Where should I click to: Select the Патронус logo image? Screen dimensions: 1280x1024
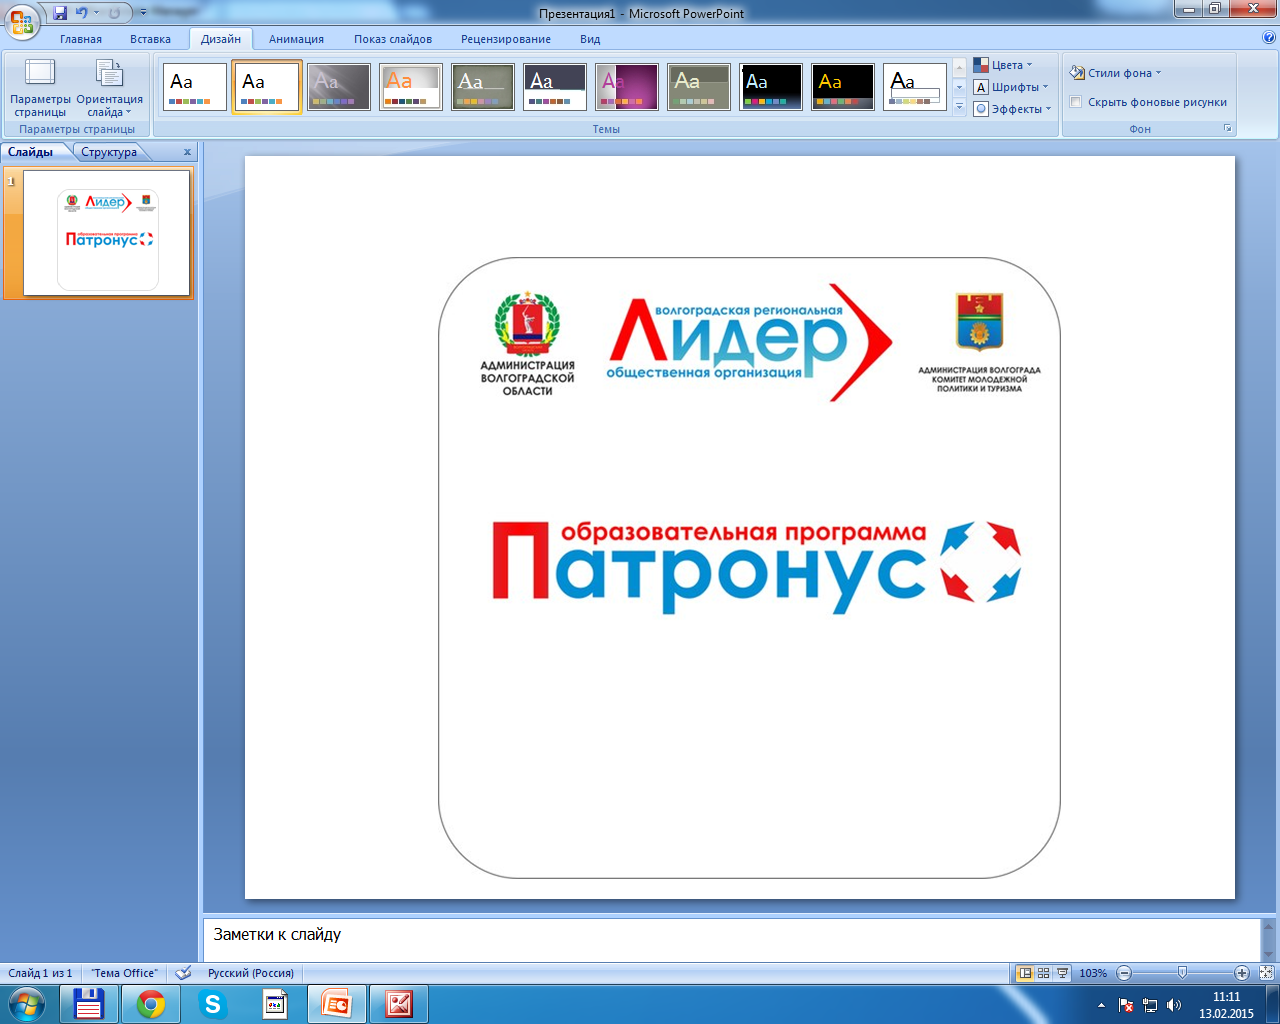[757, 567]
